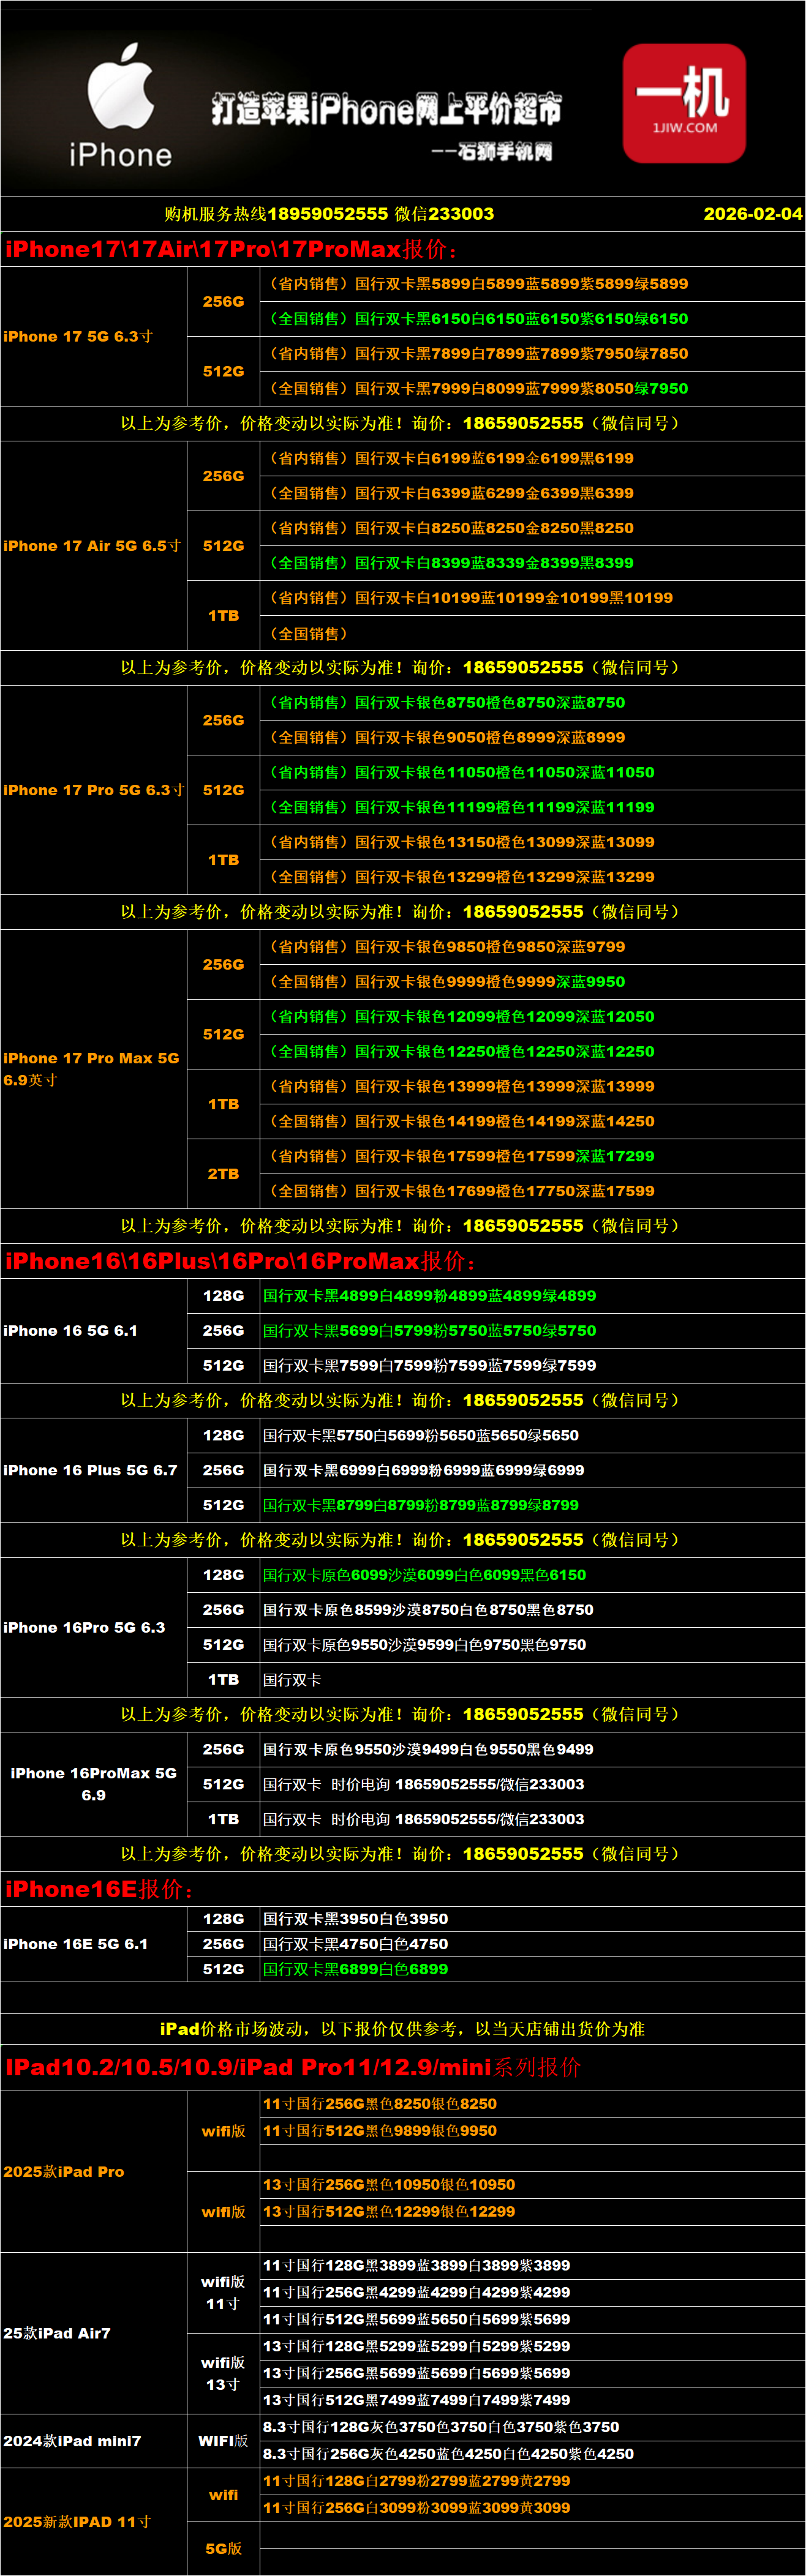Screen dimensions: 806x2576
Task: Click the service hotline number 18959052555
Action: pyautogui.click(x=327, y=214)
